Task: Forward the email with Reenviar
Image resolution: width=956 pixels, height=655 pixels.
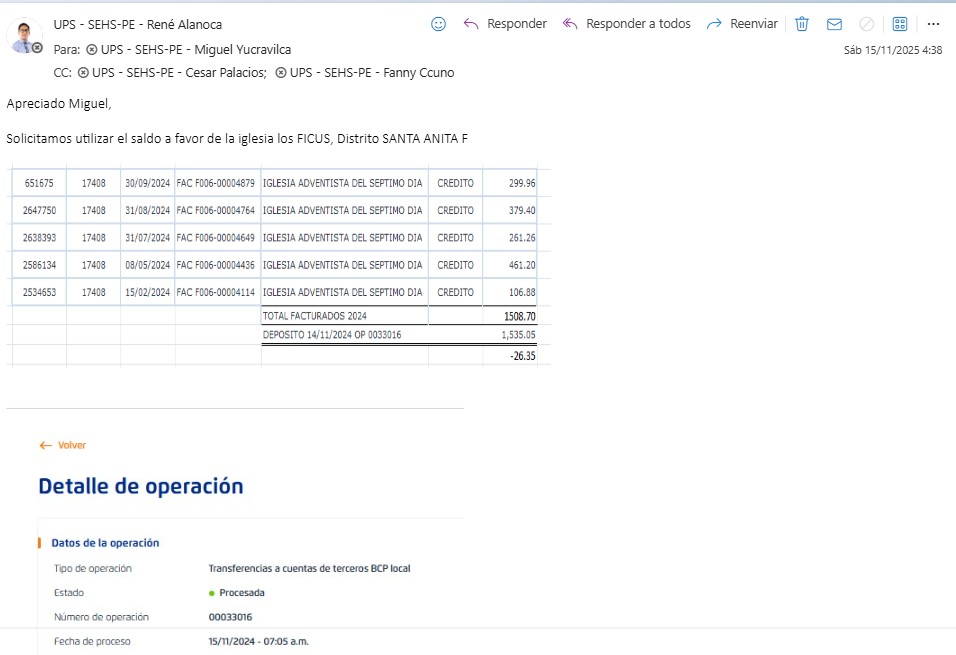Action: 741,24
